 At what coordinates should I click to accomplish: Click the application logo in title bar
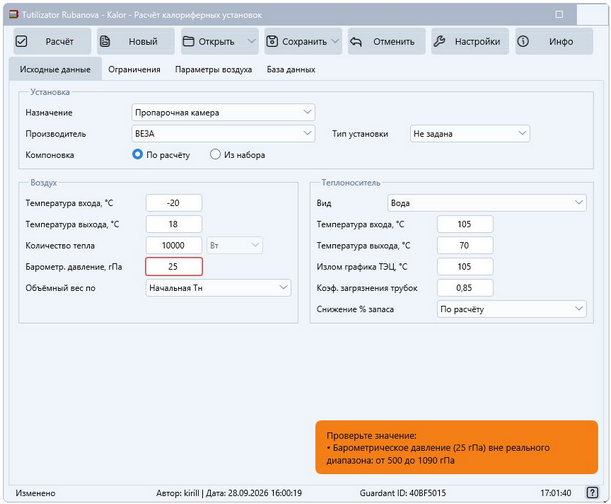point(14,15)
